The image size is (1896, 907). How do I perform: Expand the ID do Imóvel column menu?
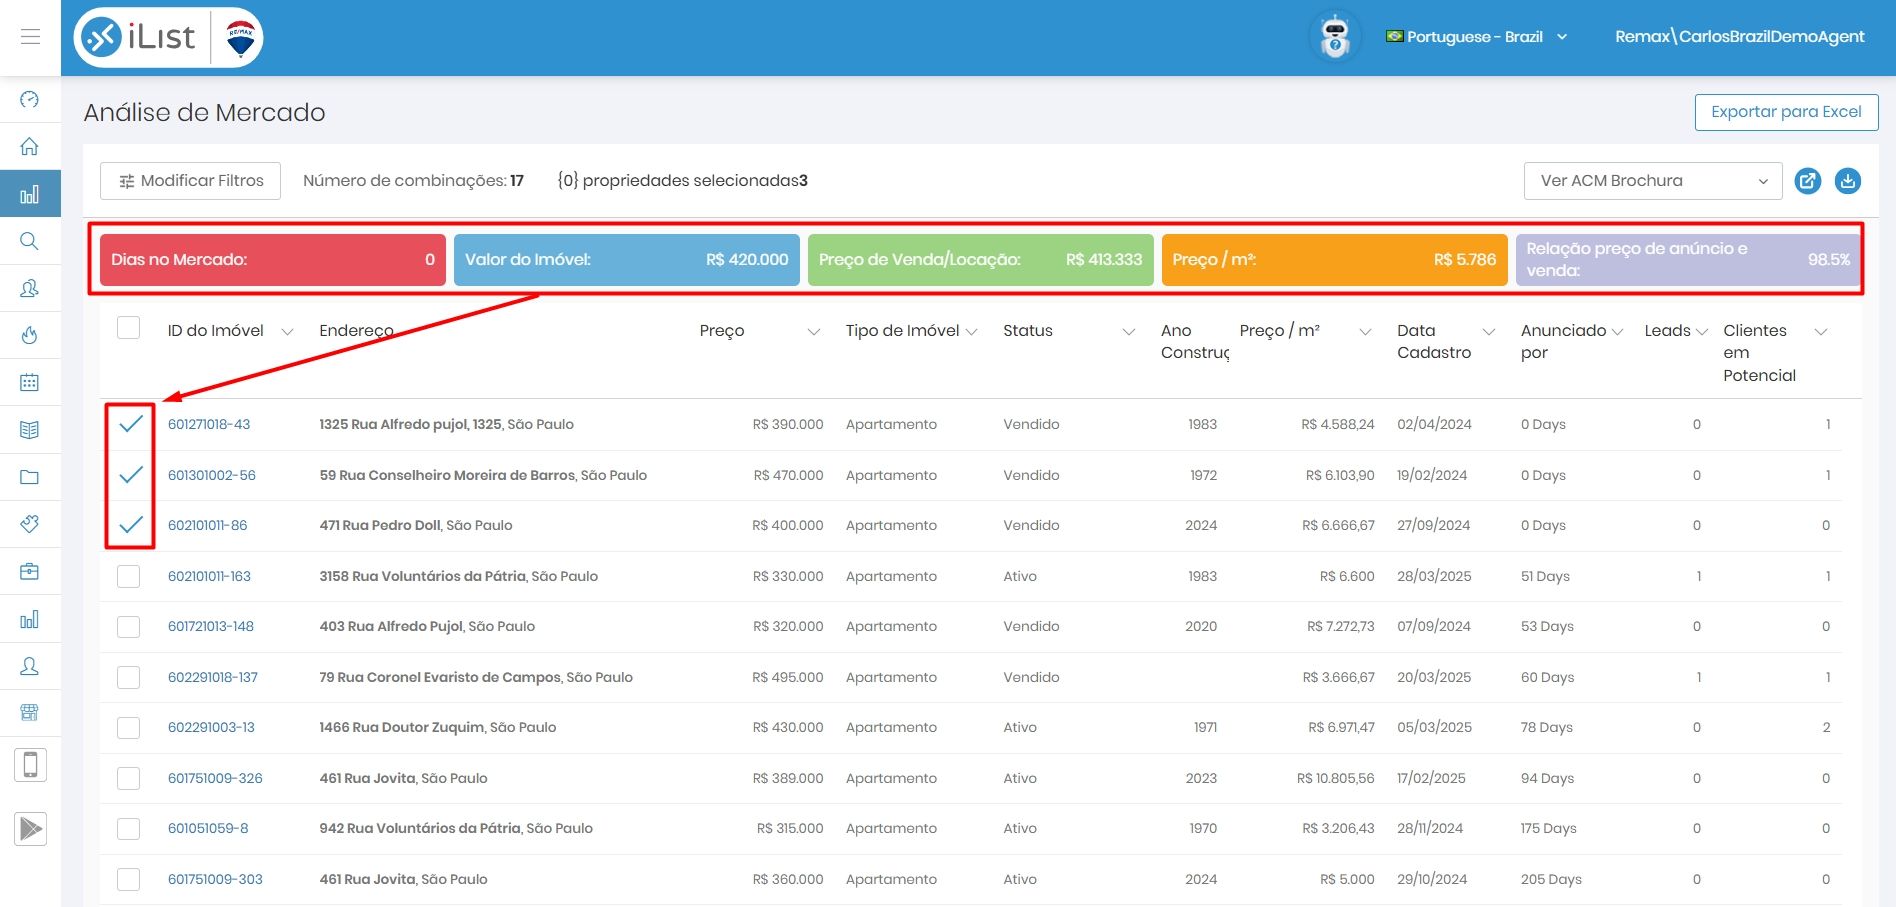coord(287,332)
